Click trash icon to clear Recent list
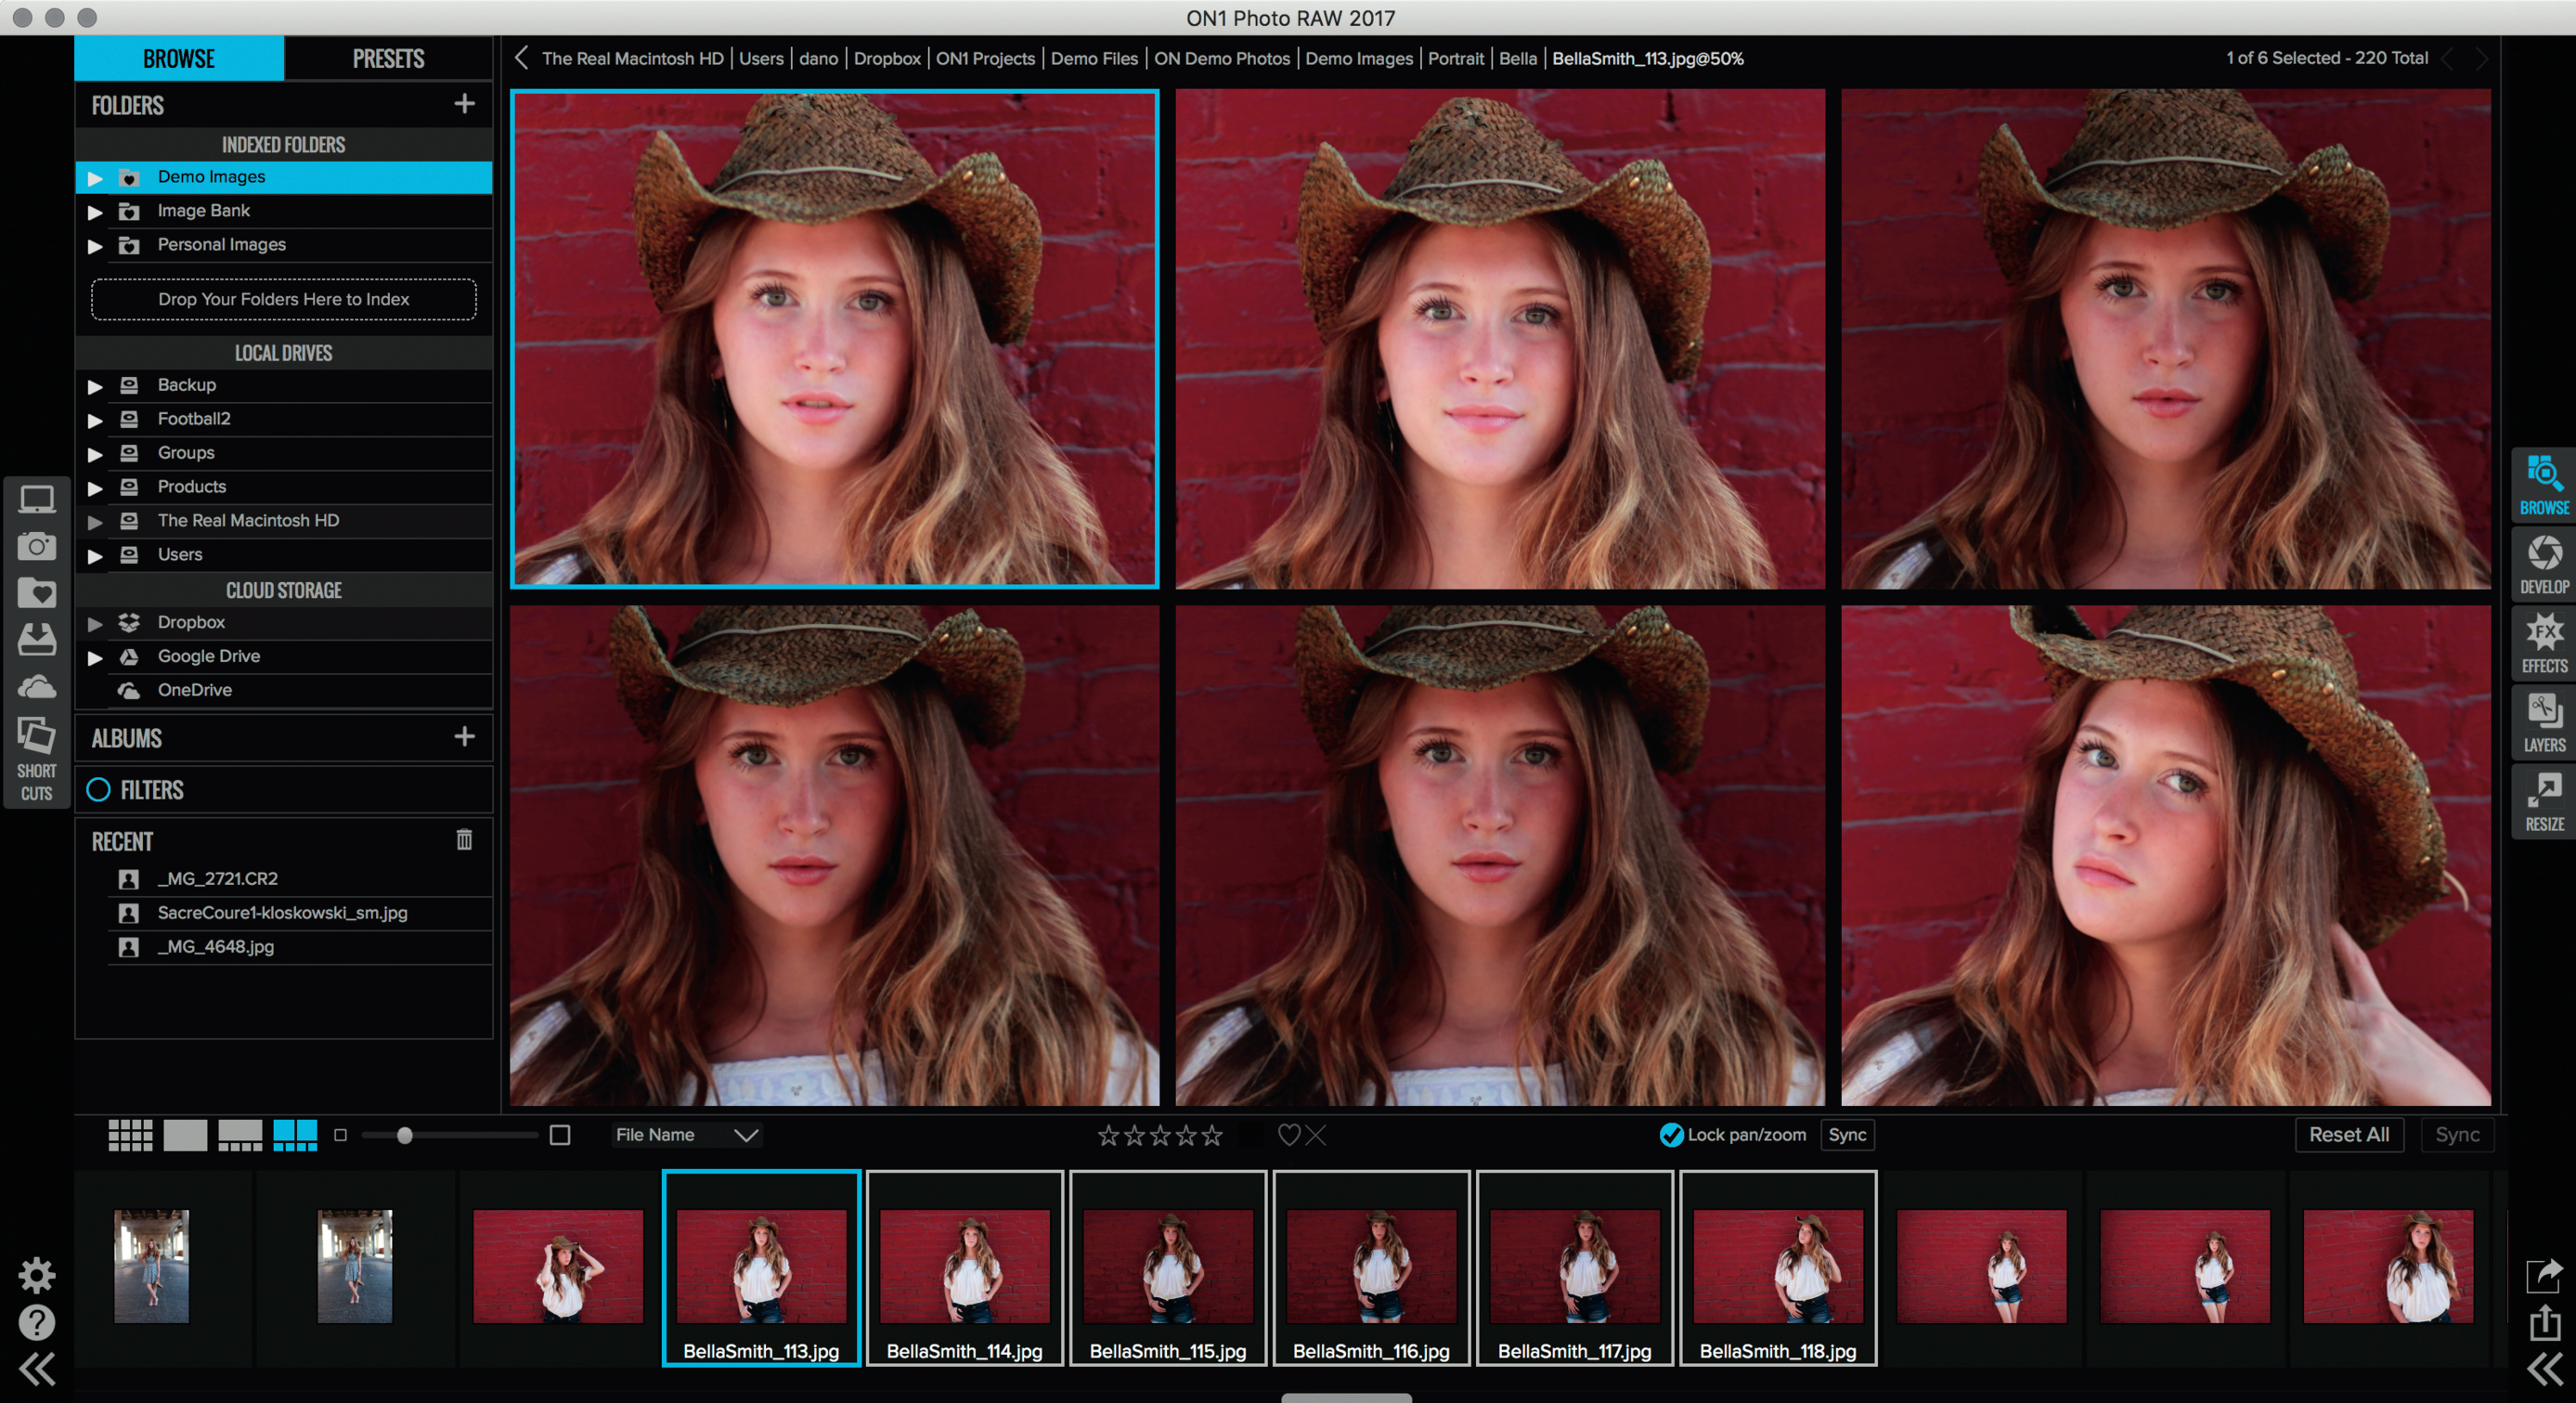This screenshot has height=1403, width=2576. point(464,840)
